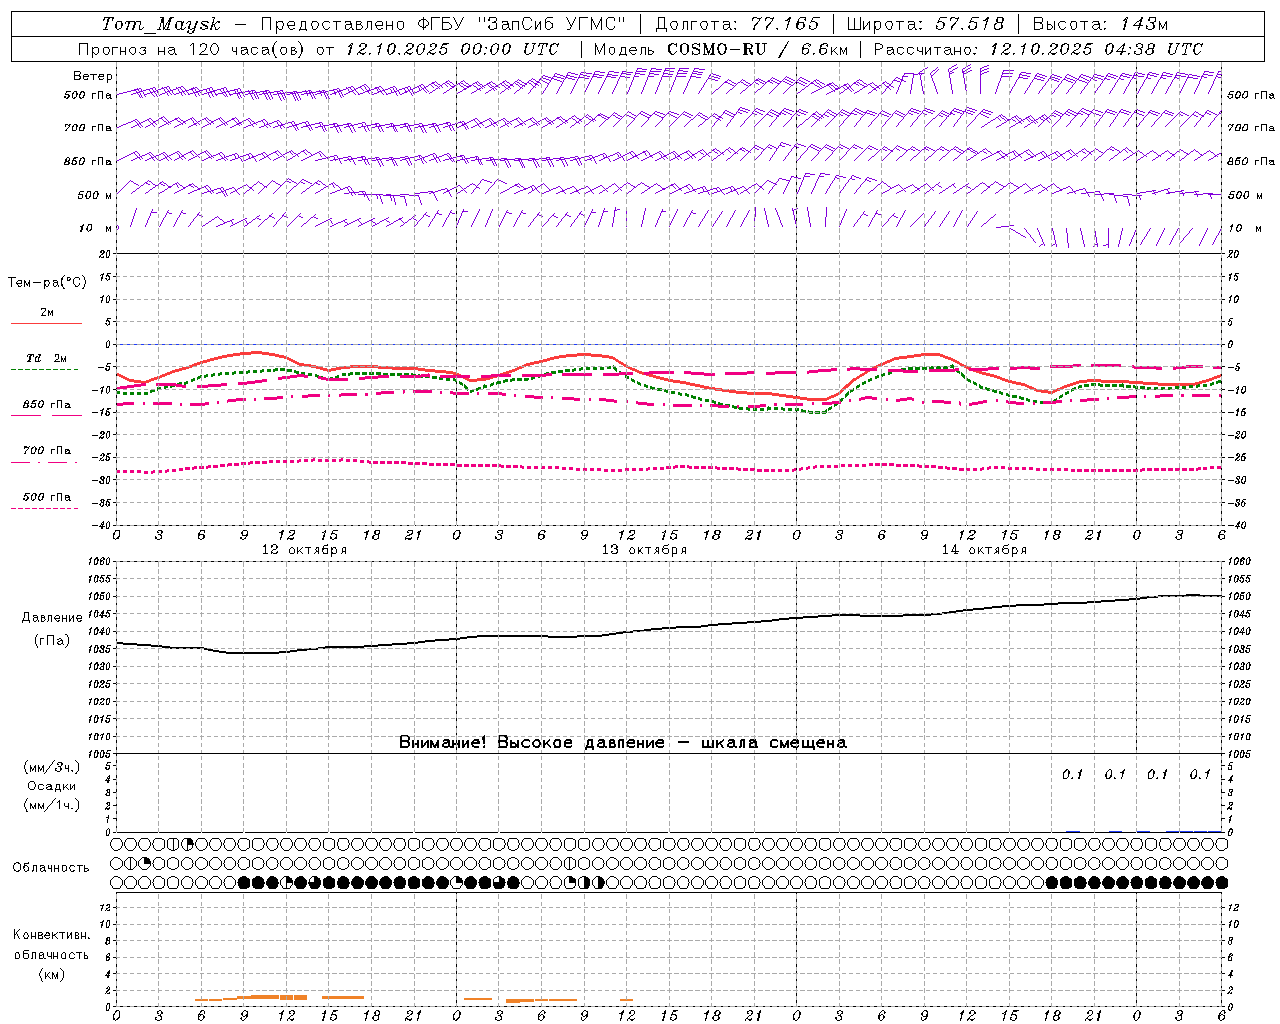Click the 'Облачность' cloudiness label
Image resolution: width=1280 pixels, height=1024 pixels.
click(51, 868)
